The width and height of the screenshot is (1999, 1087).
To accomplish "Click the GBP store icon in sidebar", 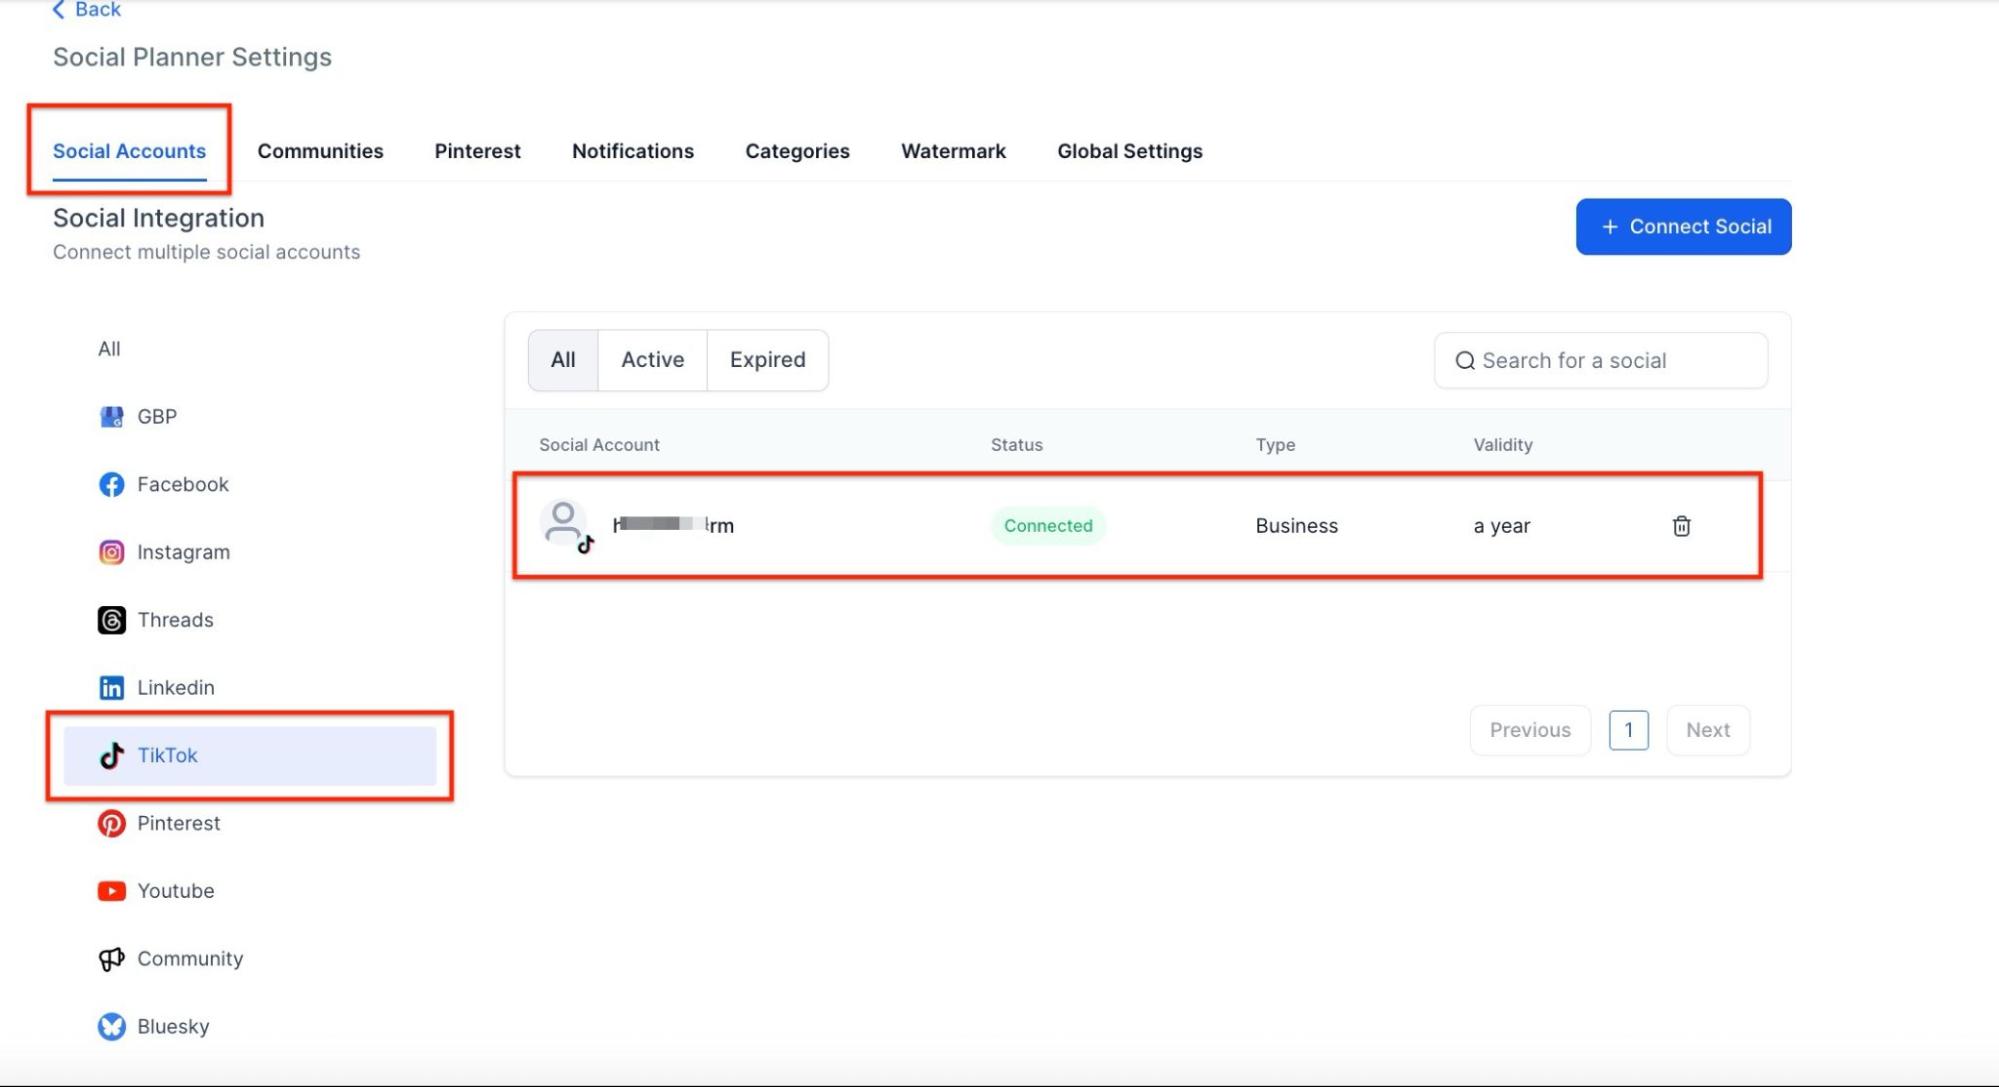I will point(111,417).
